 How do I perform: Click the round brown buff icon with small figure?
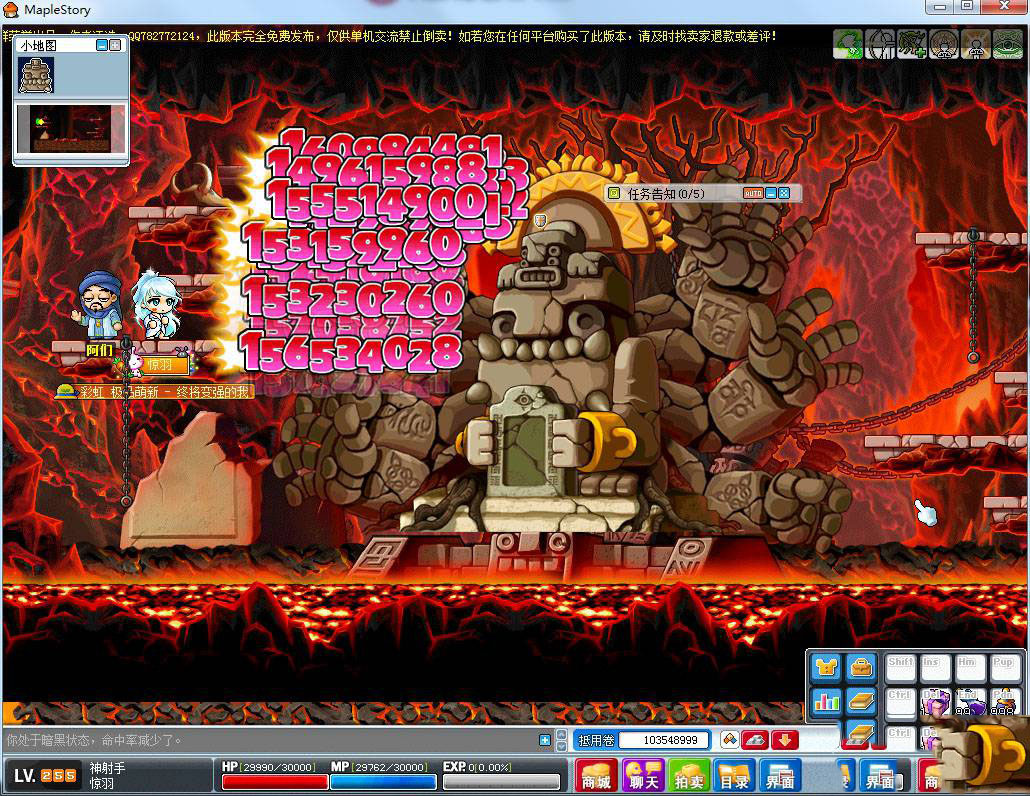[944, 44]
